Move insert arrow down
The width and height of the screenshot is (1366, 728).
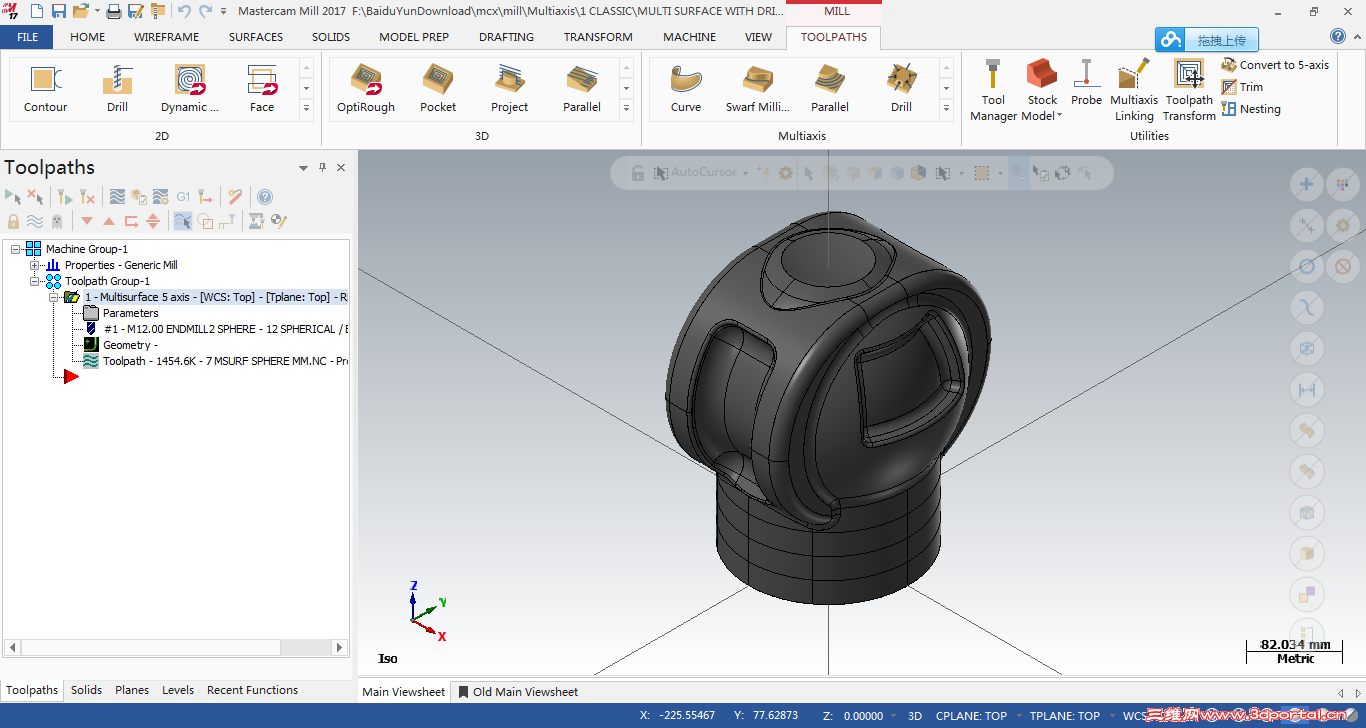pyautogui.click(x=87, y=221)
